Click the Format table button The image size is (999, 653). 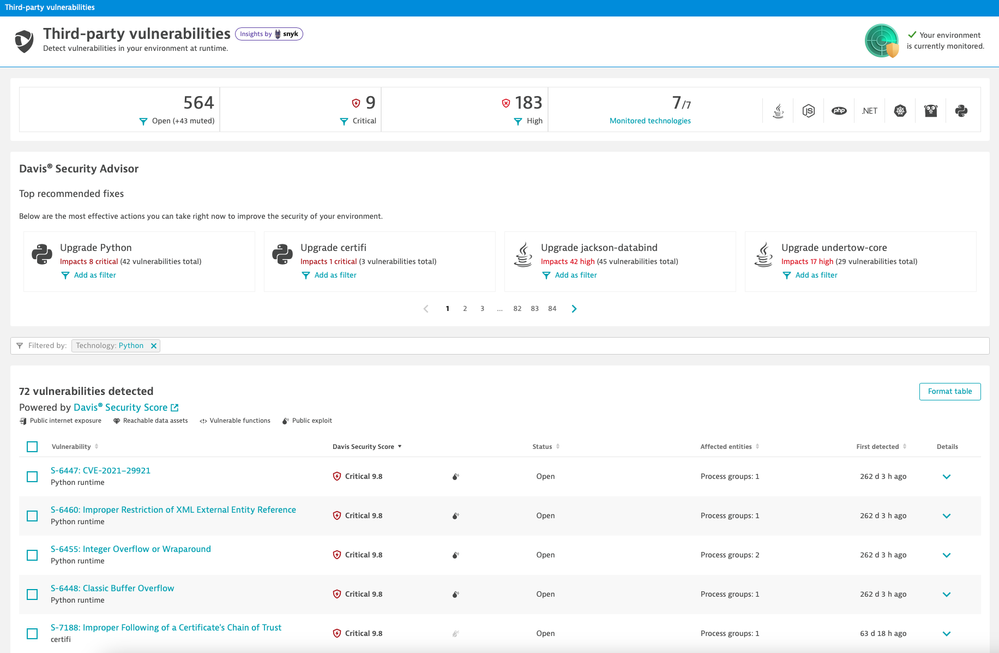click(x=949, y=391)
